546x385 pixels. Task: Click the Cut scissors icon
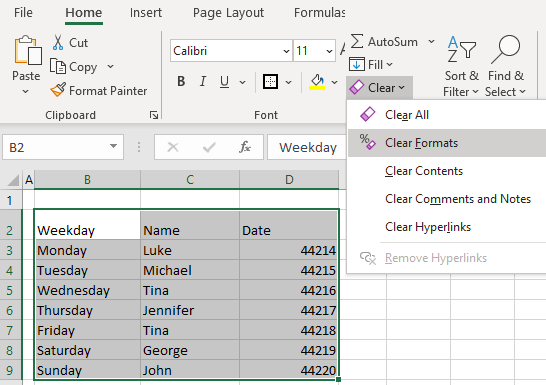coord(58,42)
